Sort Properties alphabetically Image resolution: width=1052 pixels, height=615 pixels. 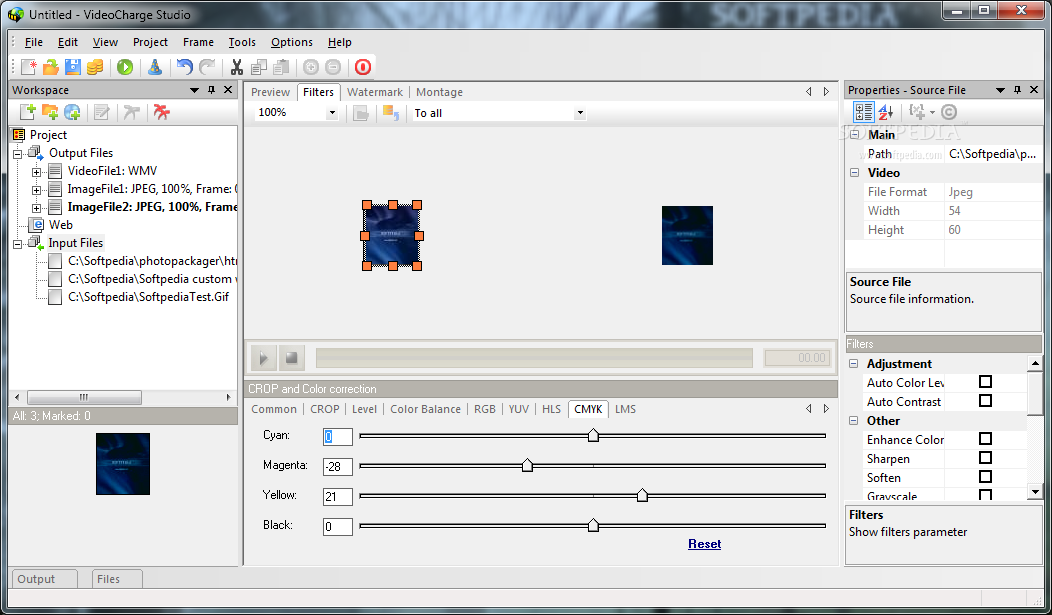(x=886, y=112)
